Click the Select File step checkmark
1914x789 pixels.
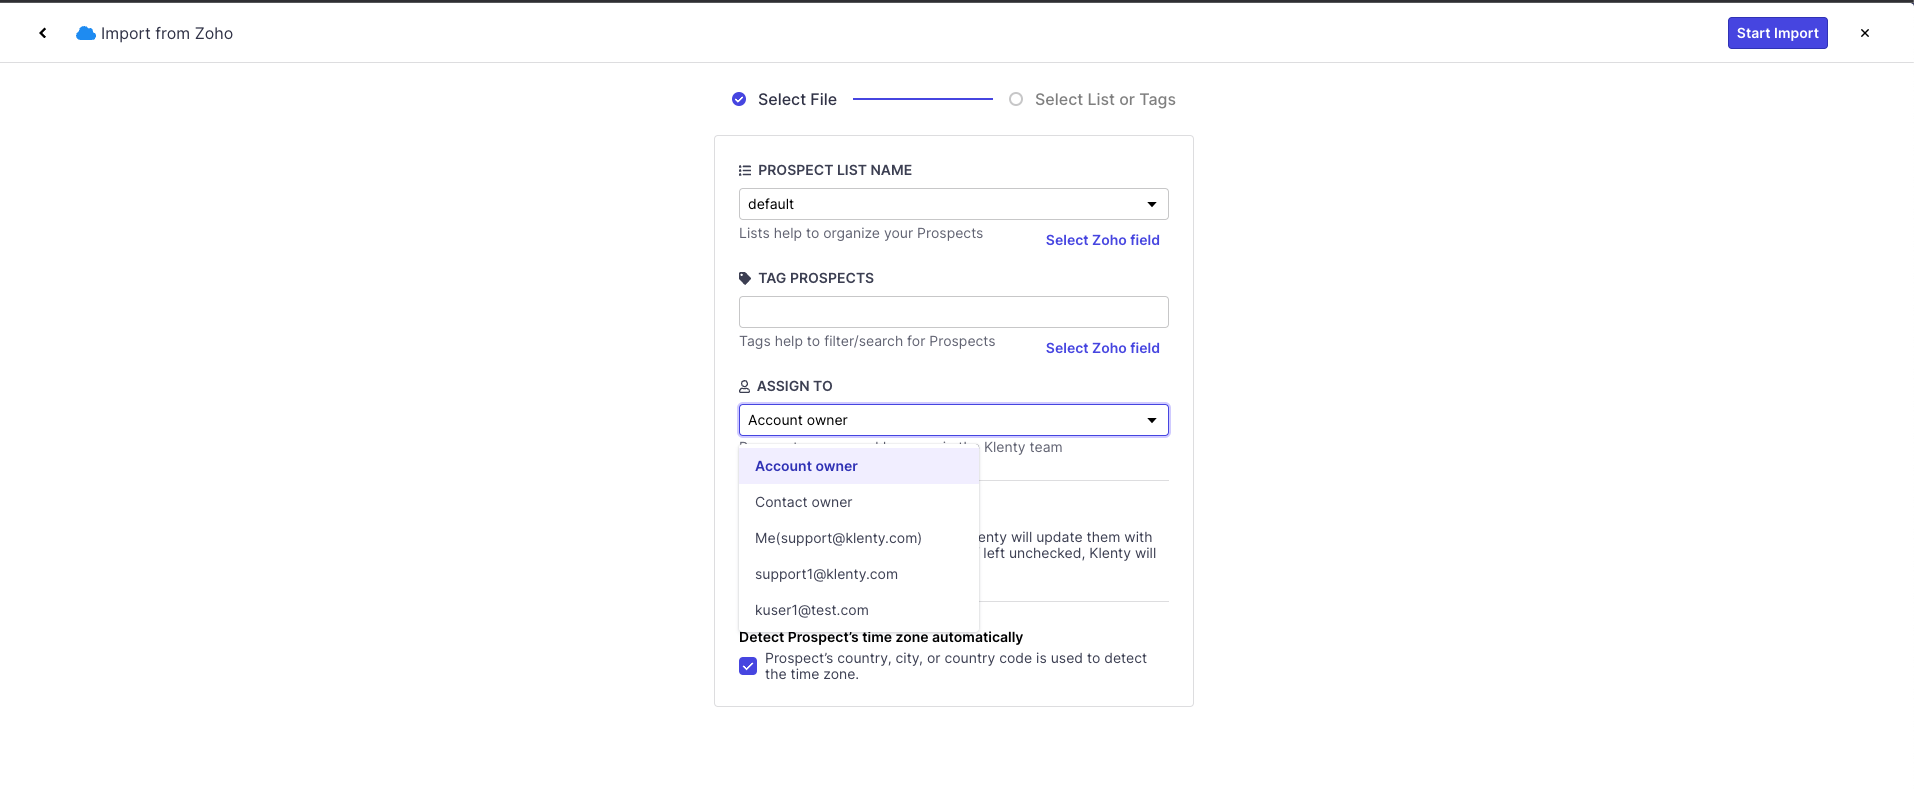pyautogui.click(x=739, y=99)
